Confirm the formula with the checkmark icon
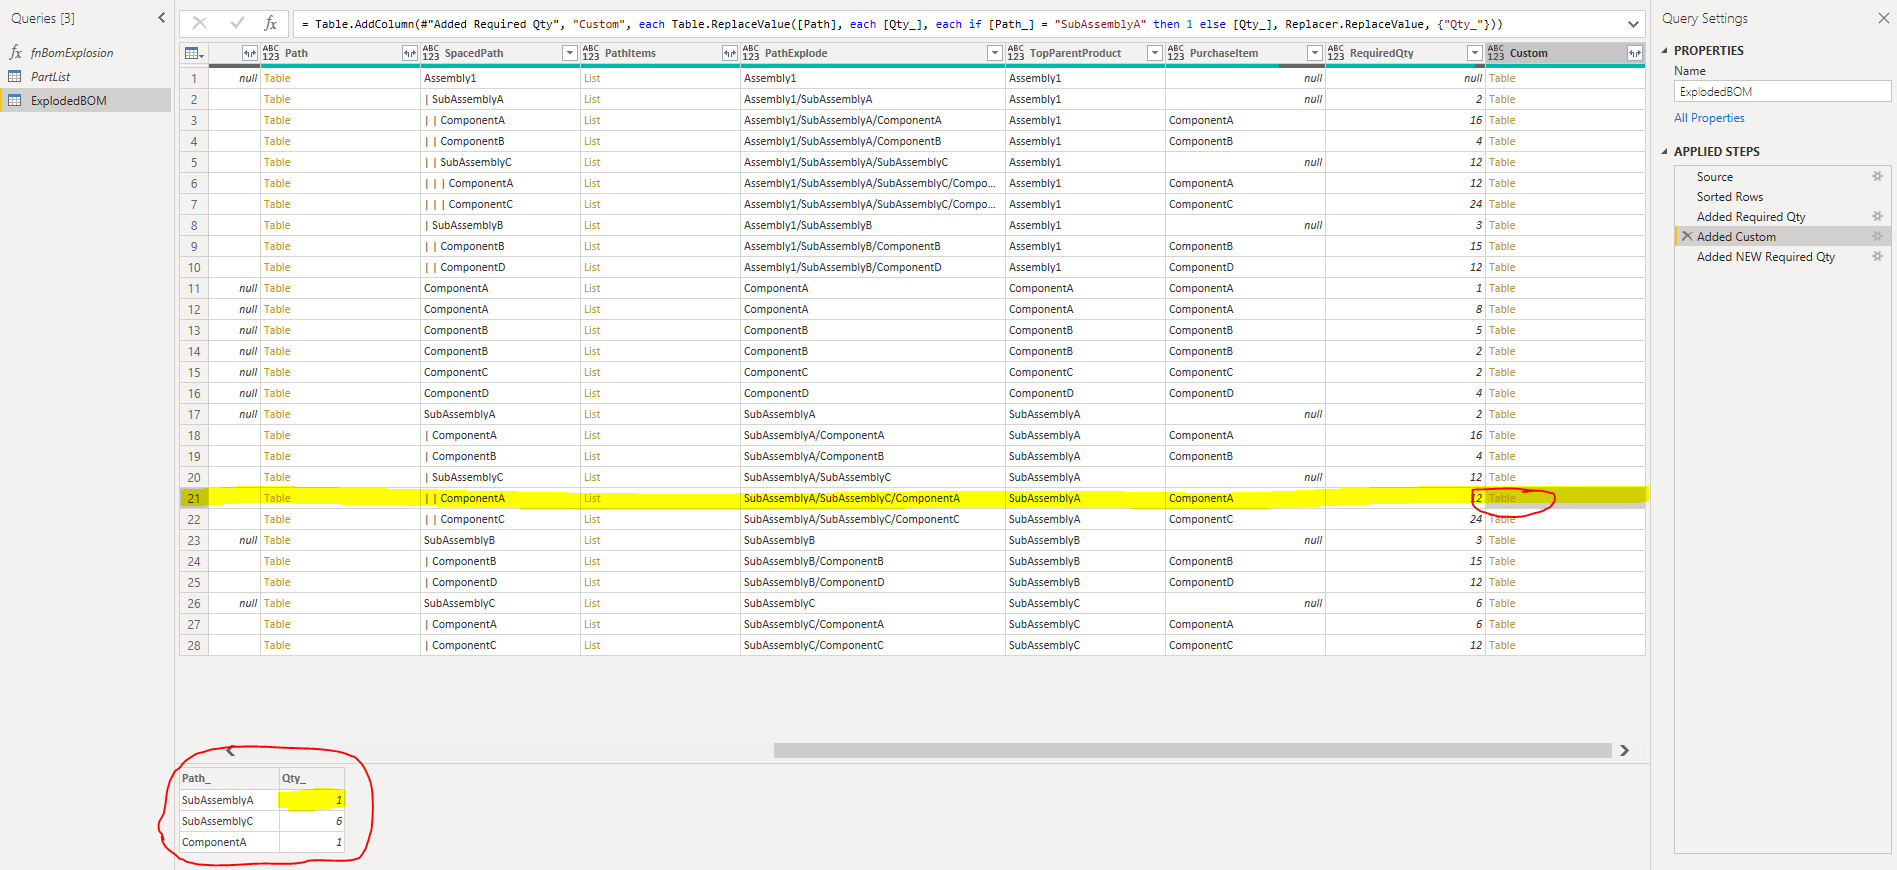 coord(237,23)
